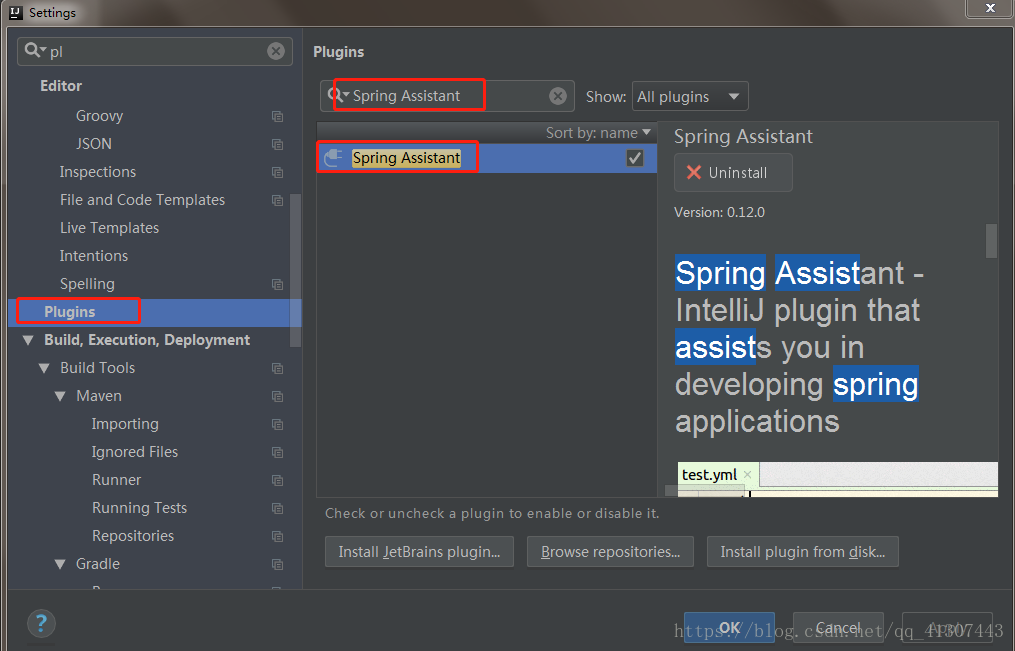The height and width of the screenshot is (651, 1015).
Task: Clear the settings search field
Action: coord(276,51)
